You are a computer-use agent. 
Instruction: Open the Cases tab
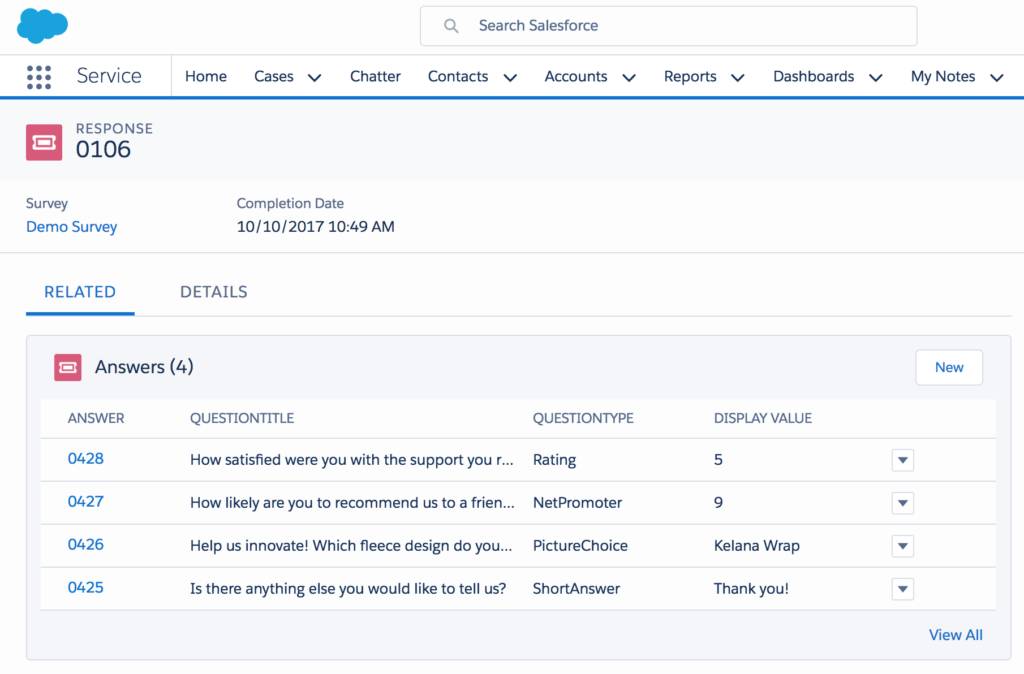274,76
